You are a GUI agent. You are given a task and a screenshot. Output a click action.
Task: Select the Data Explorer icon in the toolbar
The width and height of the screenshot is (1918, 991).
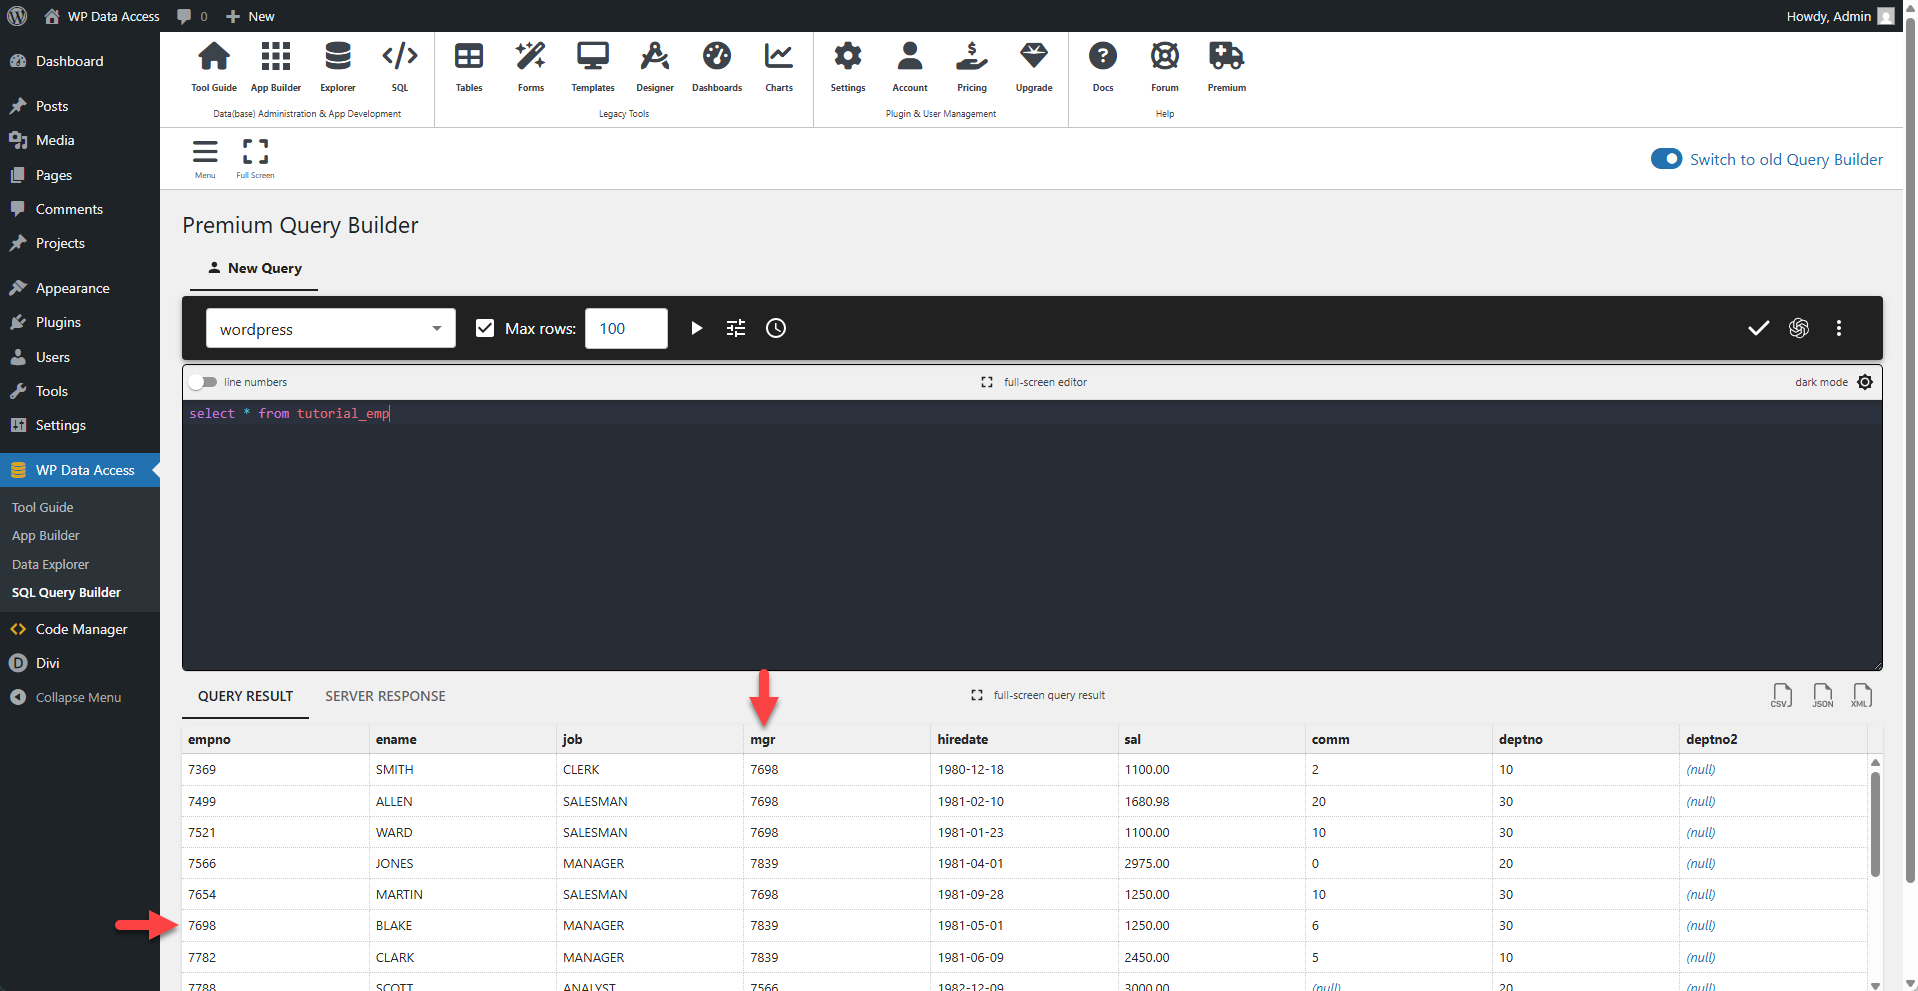337,65
